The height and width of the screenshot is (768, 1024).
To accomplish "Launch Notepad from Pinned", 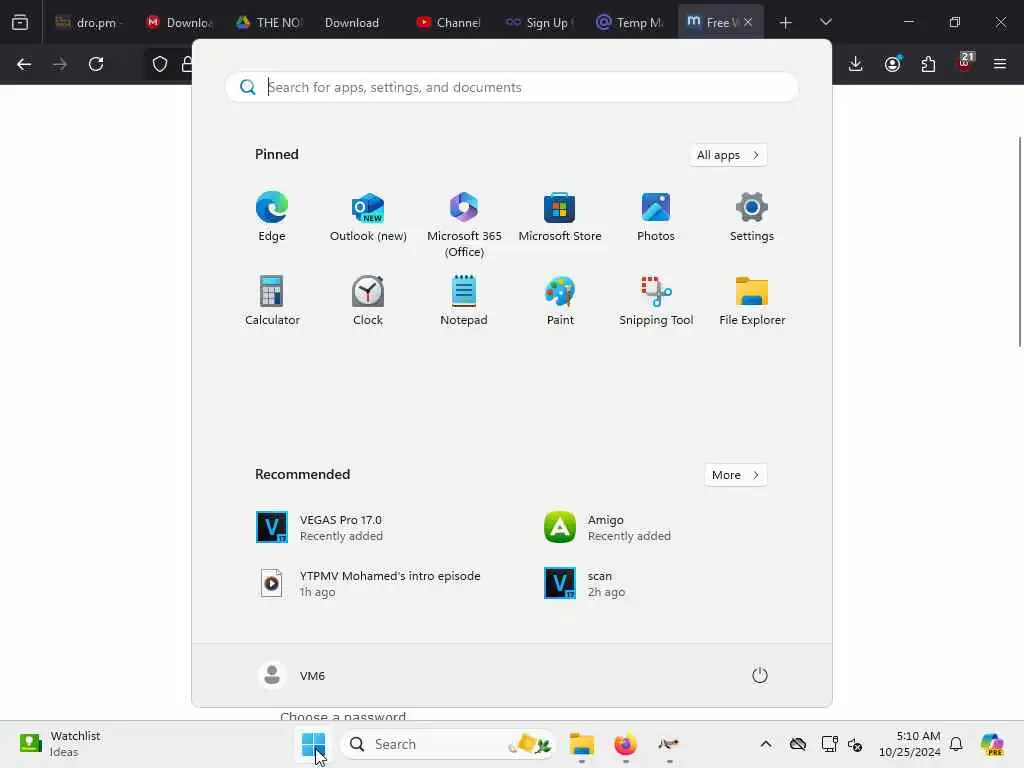I will point(464,300).
